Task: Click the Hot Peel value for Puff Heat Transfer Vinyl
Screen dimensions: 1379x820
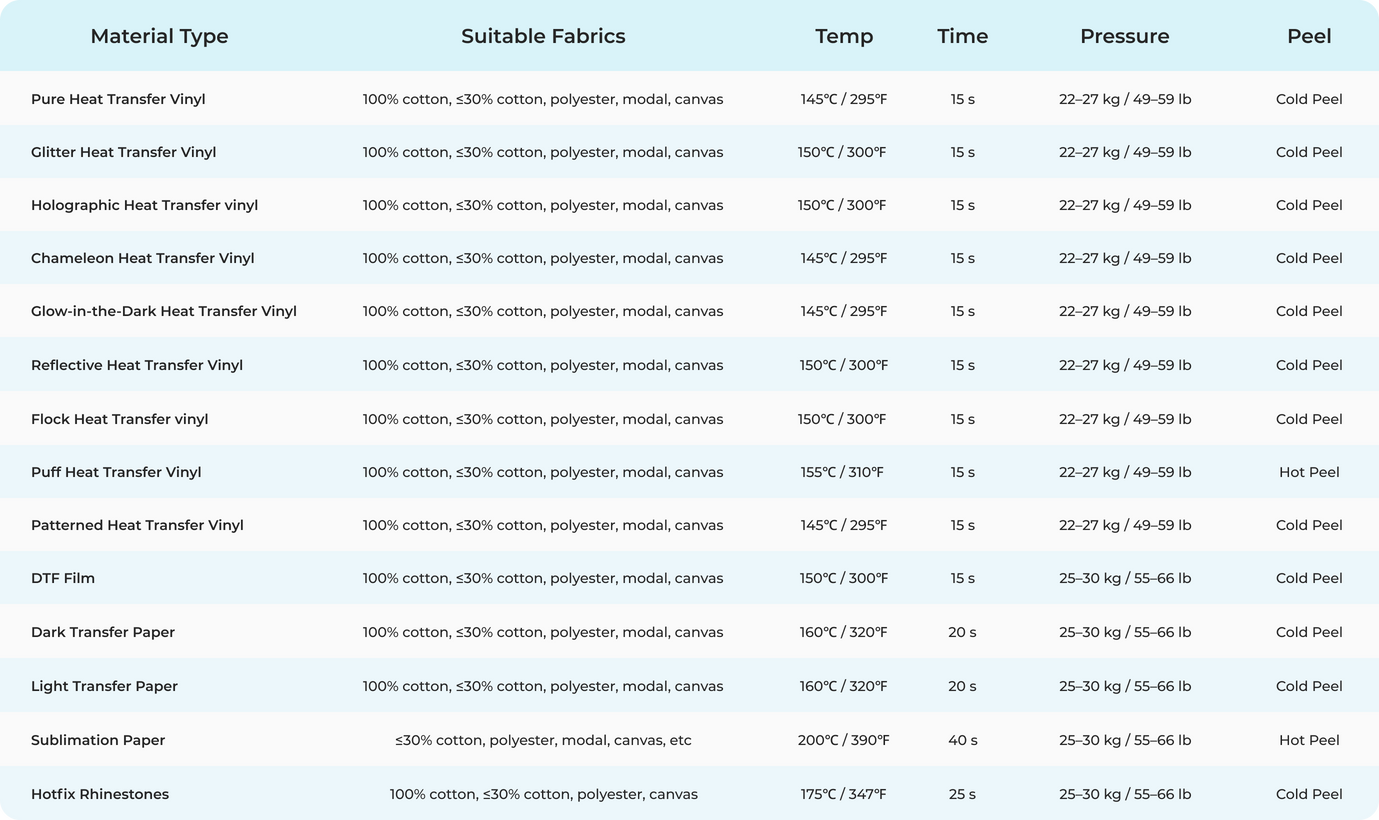Action: 1308,471
